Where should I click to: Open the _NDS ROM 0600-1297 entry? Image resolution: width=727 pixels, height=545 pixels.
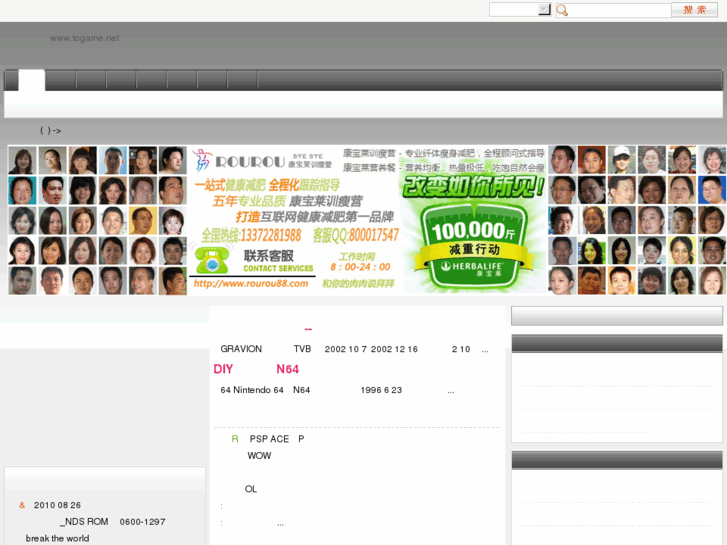[112, 522]
